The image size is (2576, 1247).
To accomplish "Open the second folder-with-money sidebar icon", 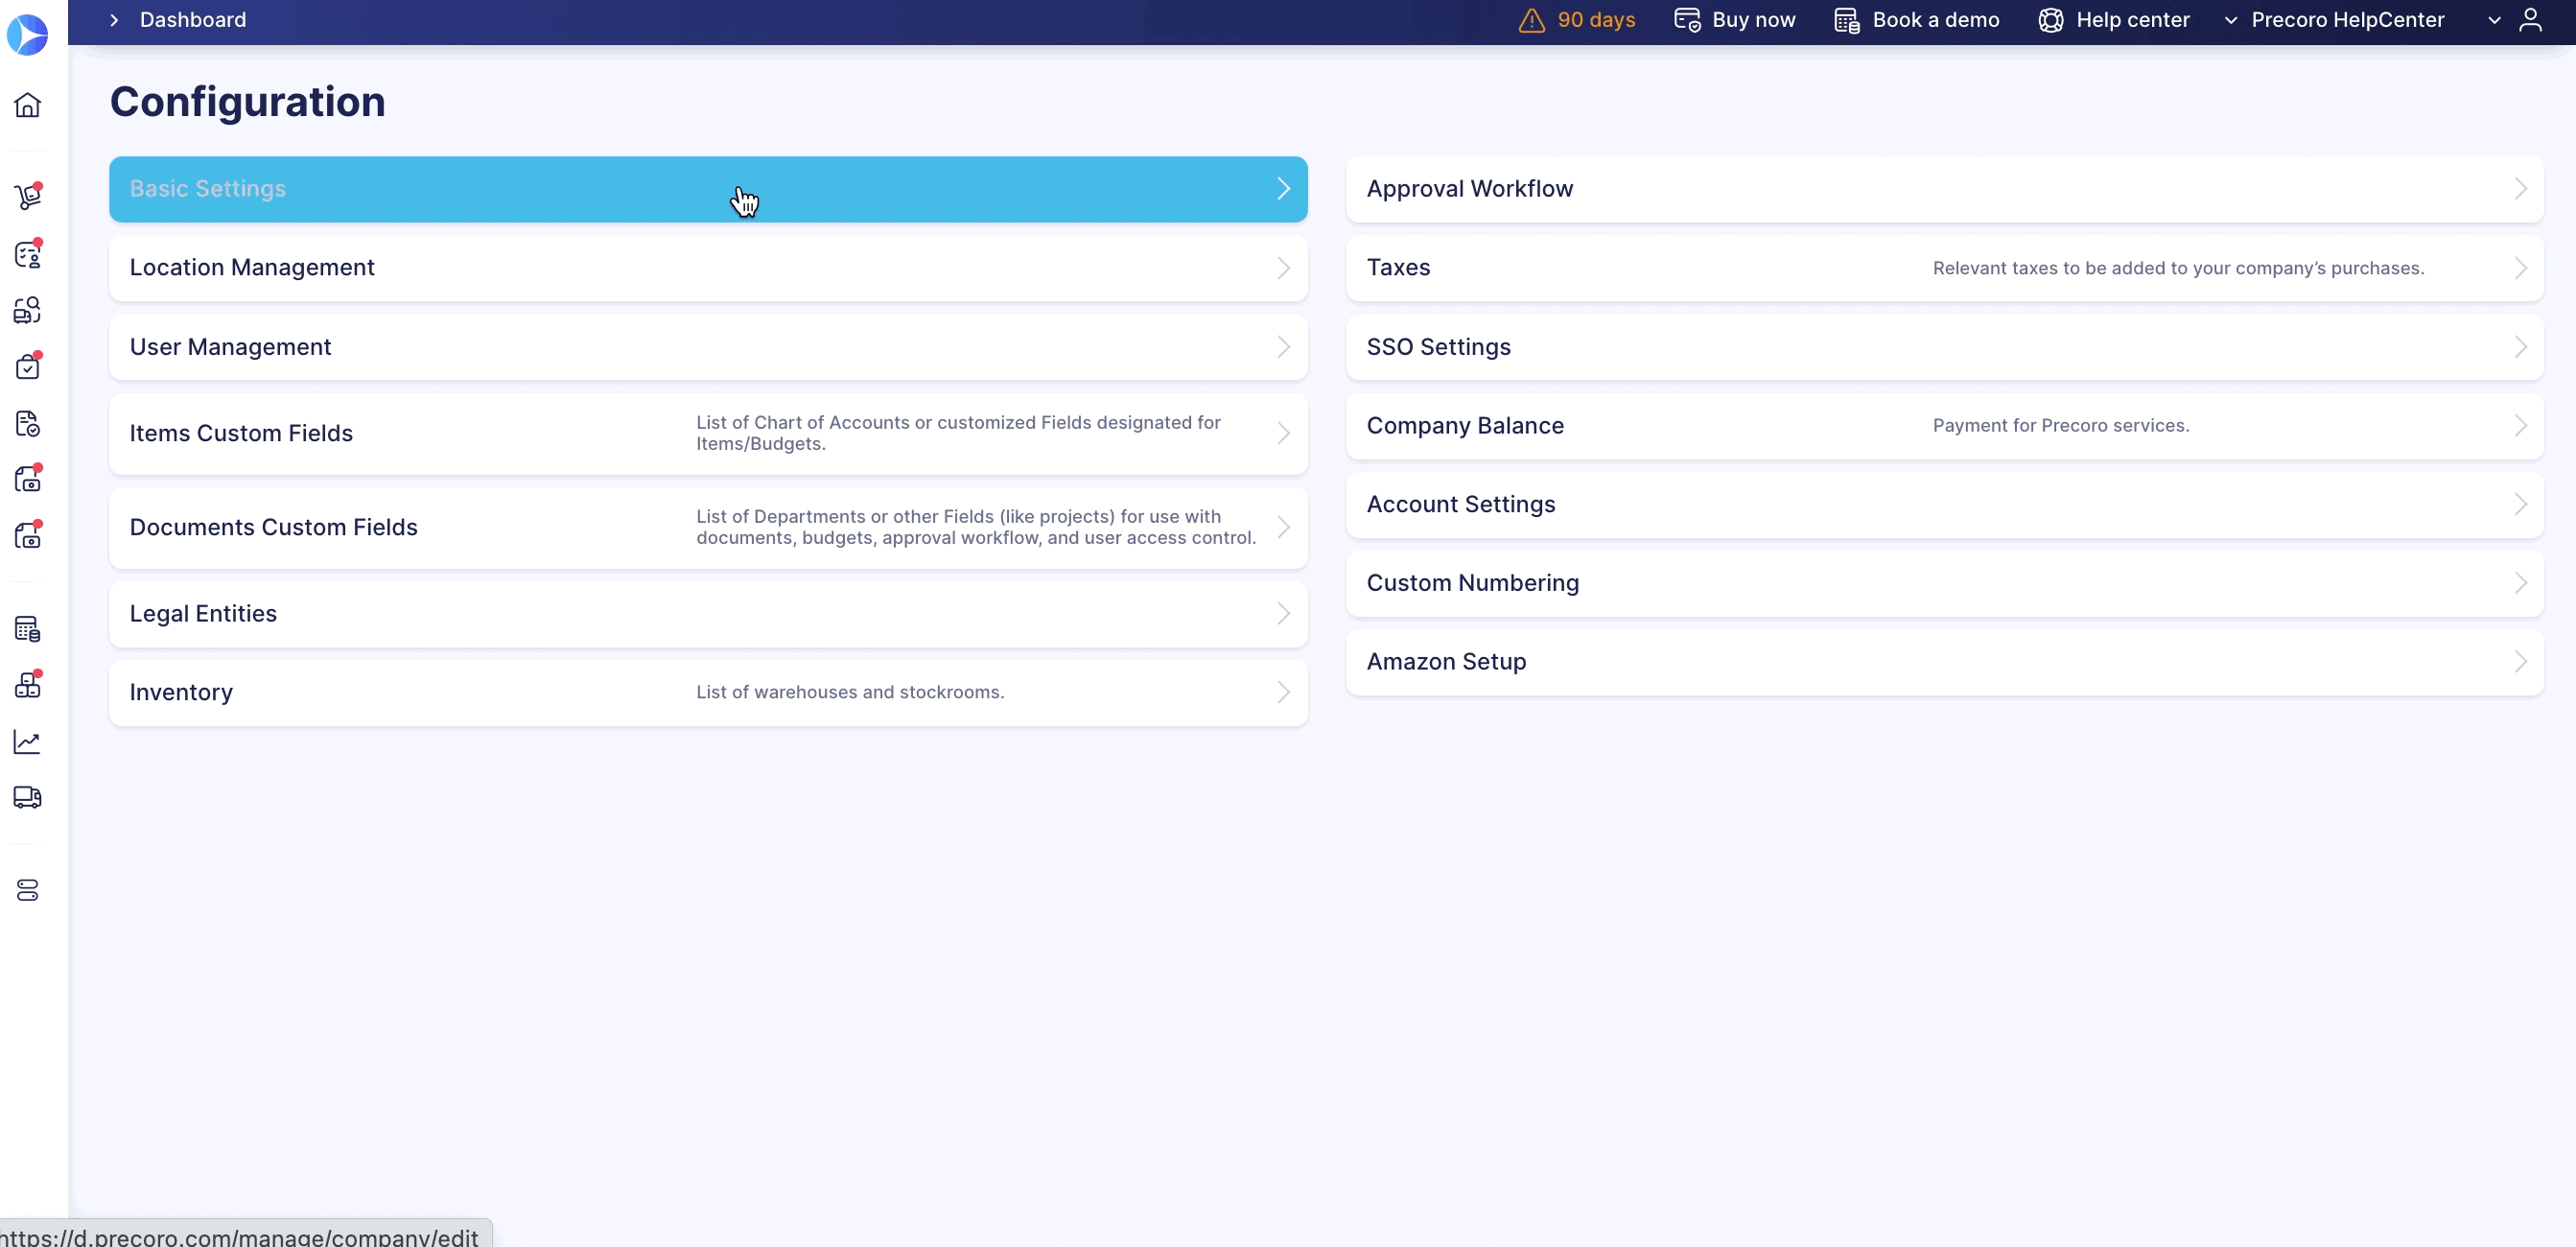I will point(28,535).
